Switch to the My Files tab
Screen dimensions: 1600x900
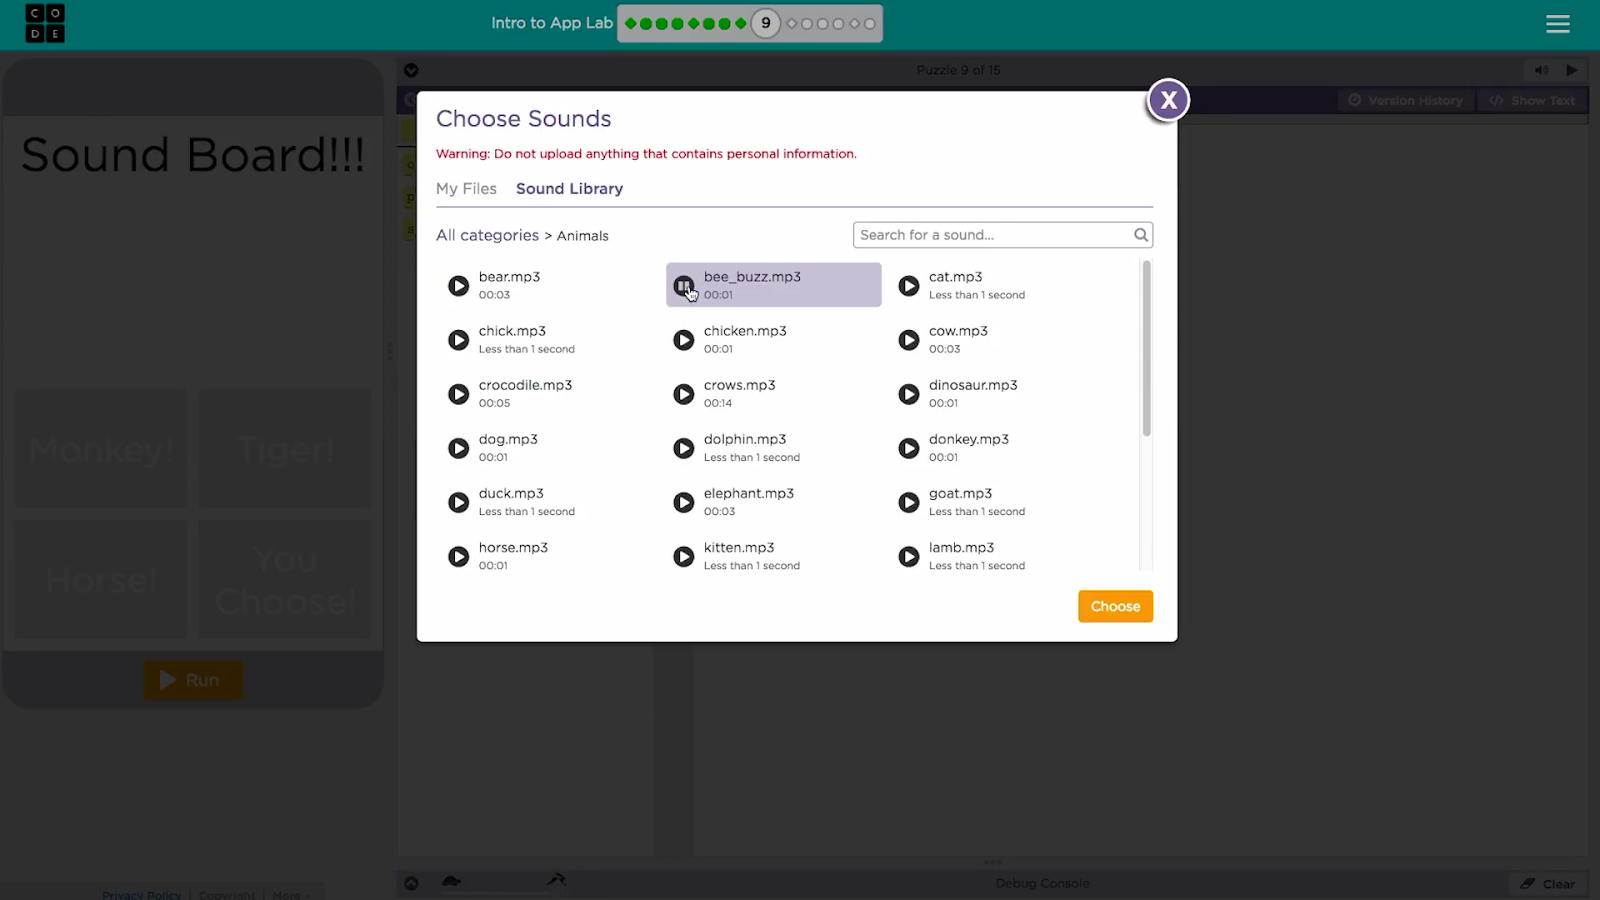(x=466, y=189)
